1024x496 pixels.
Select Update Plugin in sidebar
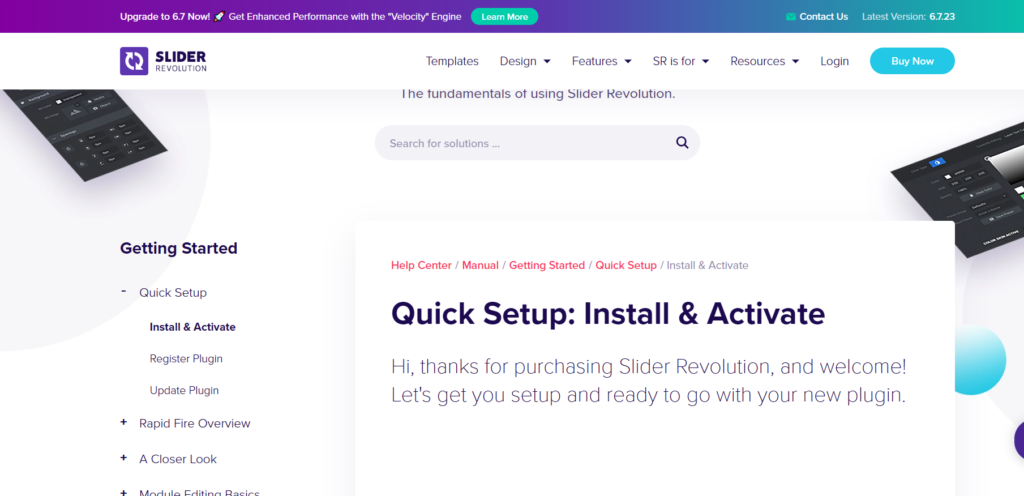pos(184,390)
